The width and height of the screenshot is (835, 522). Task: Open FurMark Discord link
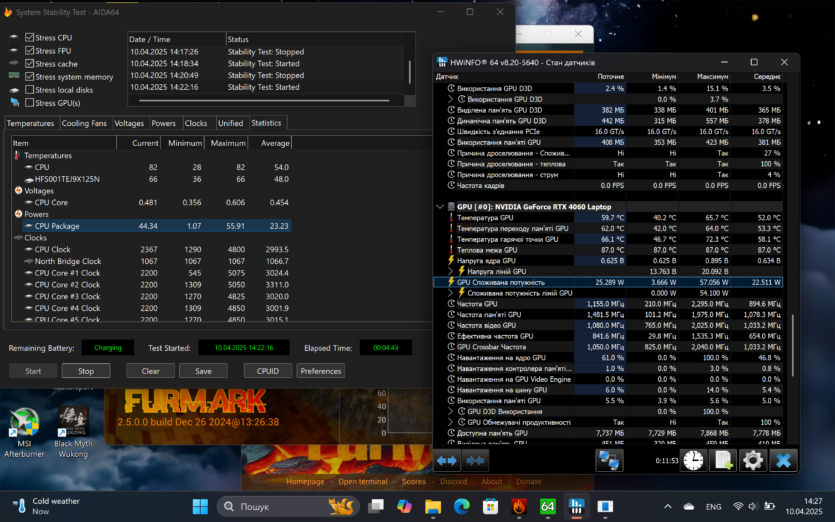click(453, 481)
